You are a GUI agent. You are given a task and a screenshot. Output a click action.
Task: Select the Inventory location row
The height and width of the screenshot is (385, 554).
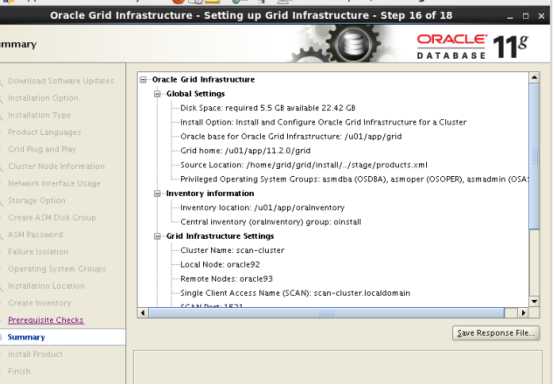[262, 208]
